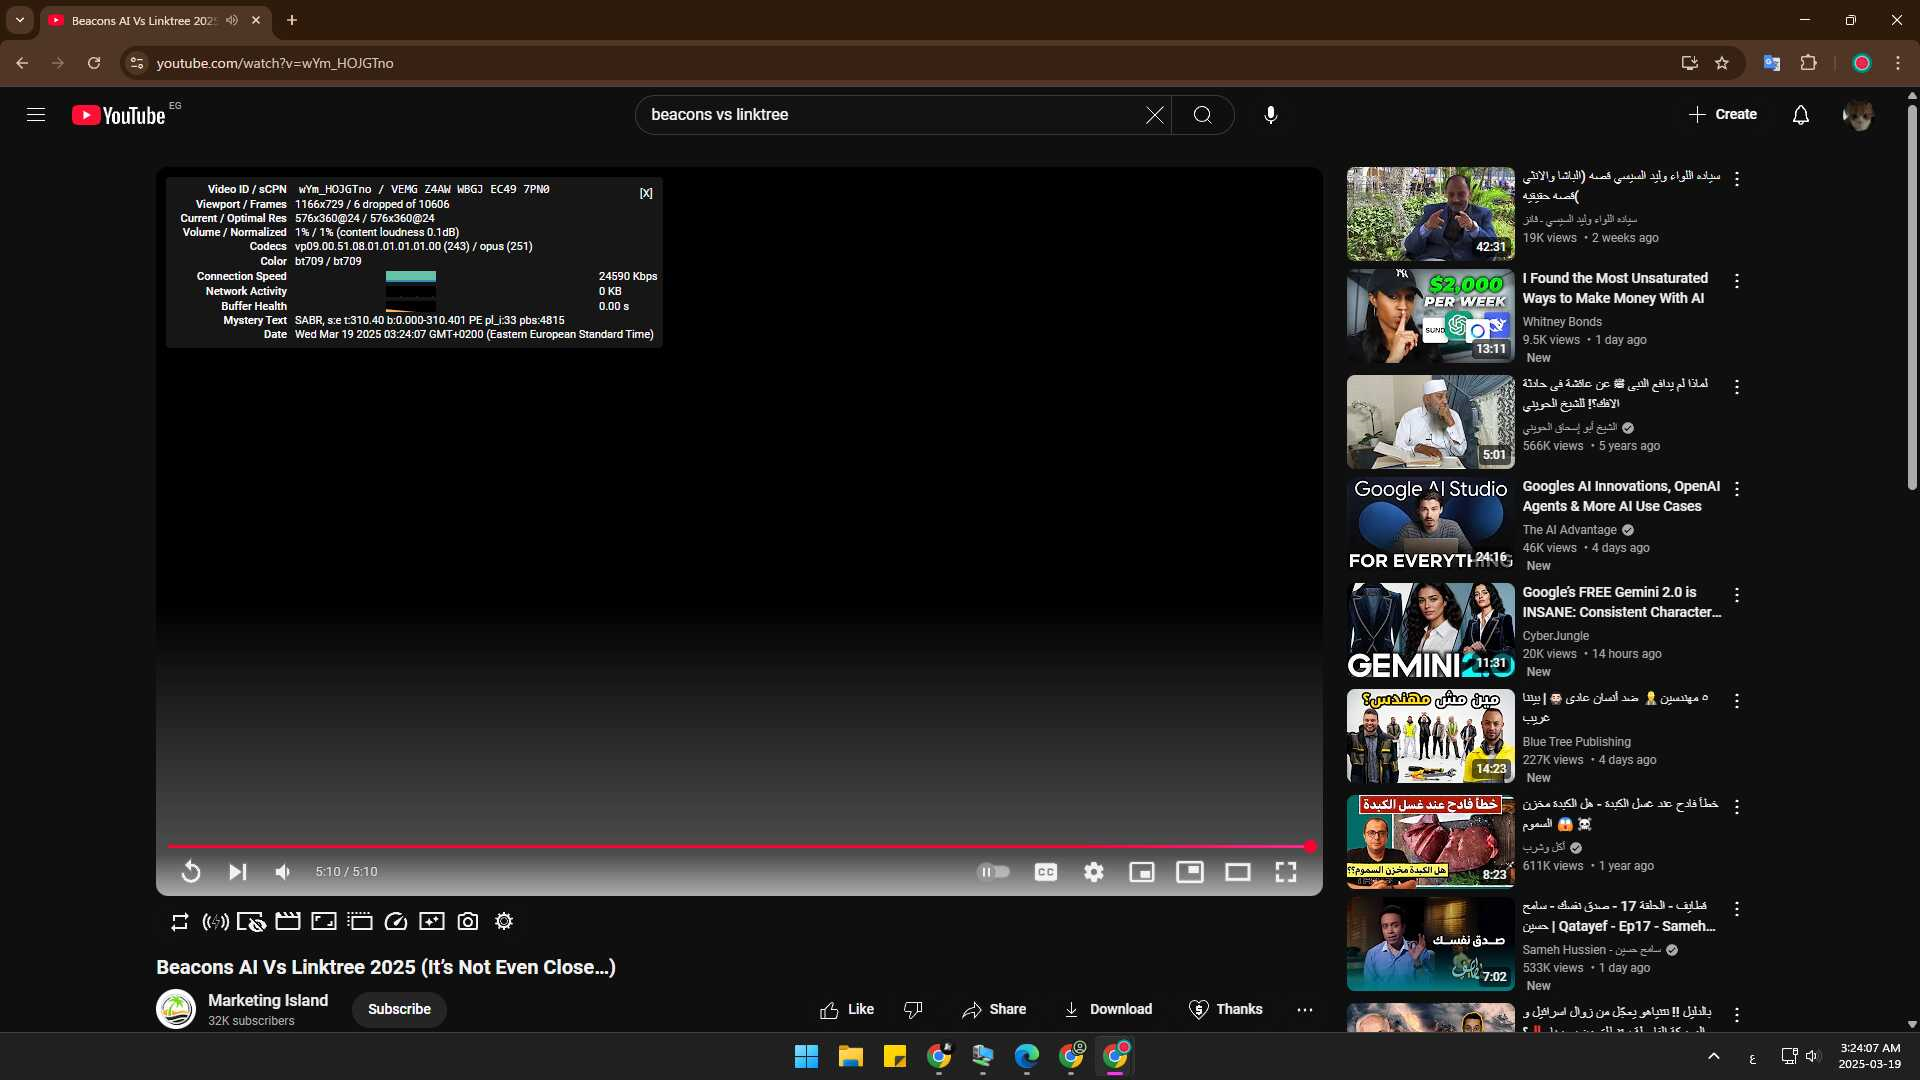Open options for the Qatayef Ep17 video
Screen dimensions: 1920x1080
tap(1737, 909)
